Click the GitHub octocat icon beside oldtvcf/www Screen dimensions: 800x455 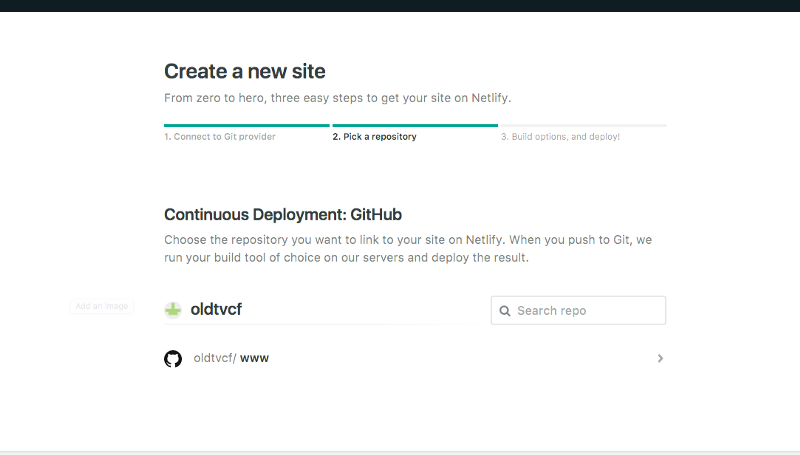pos(173,359)
